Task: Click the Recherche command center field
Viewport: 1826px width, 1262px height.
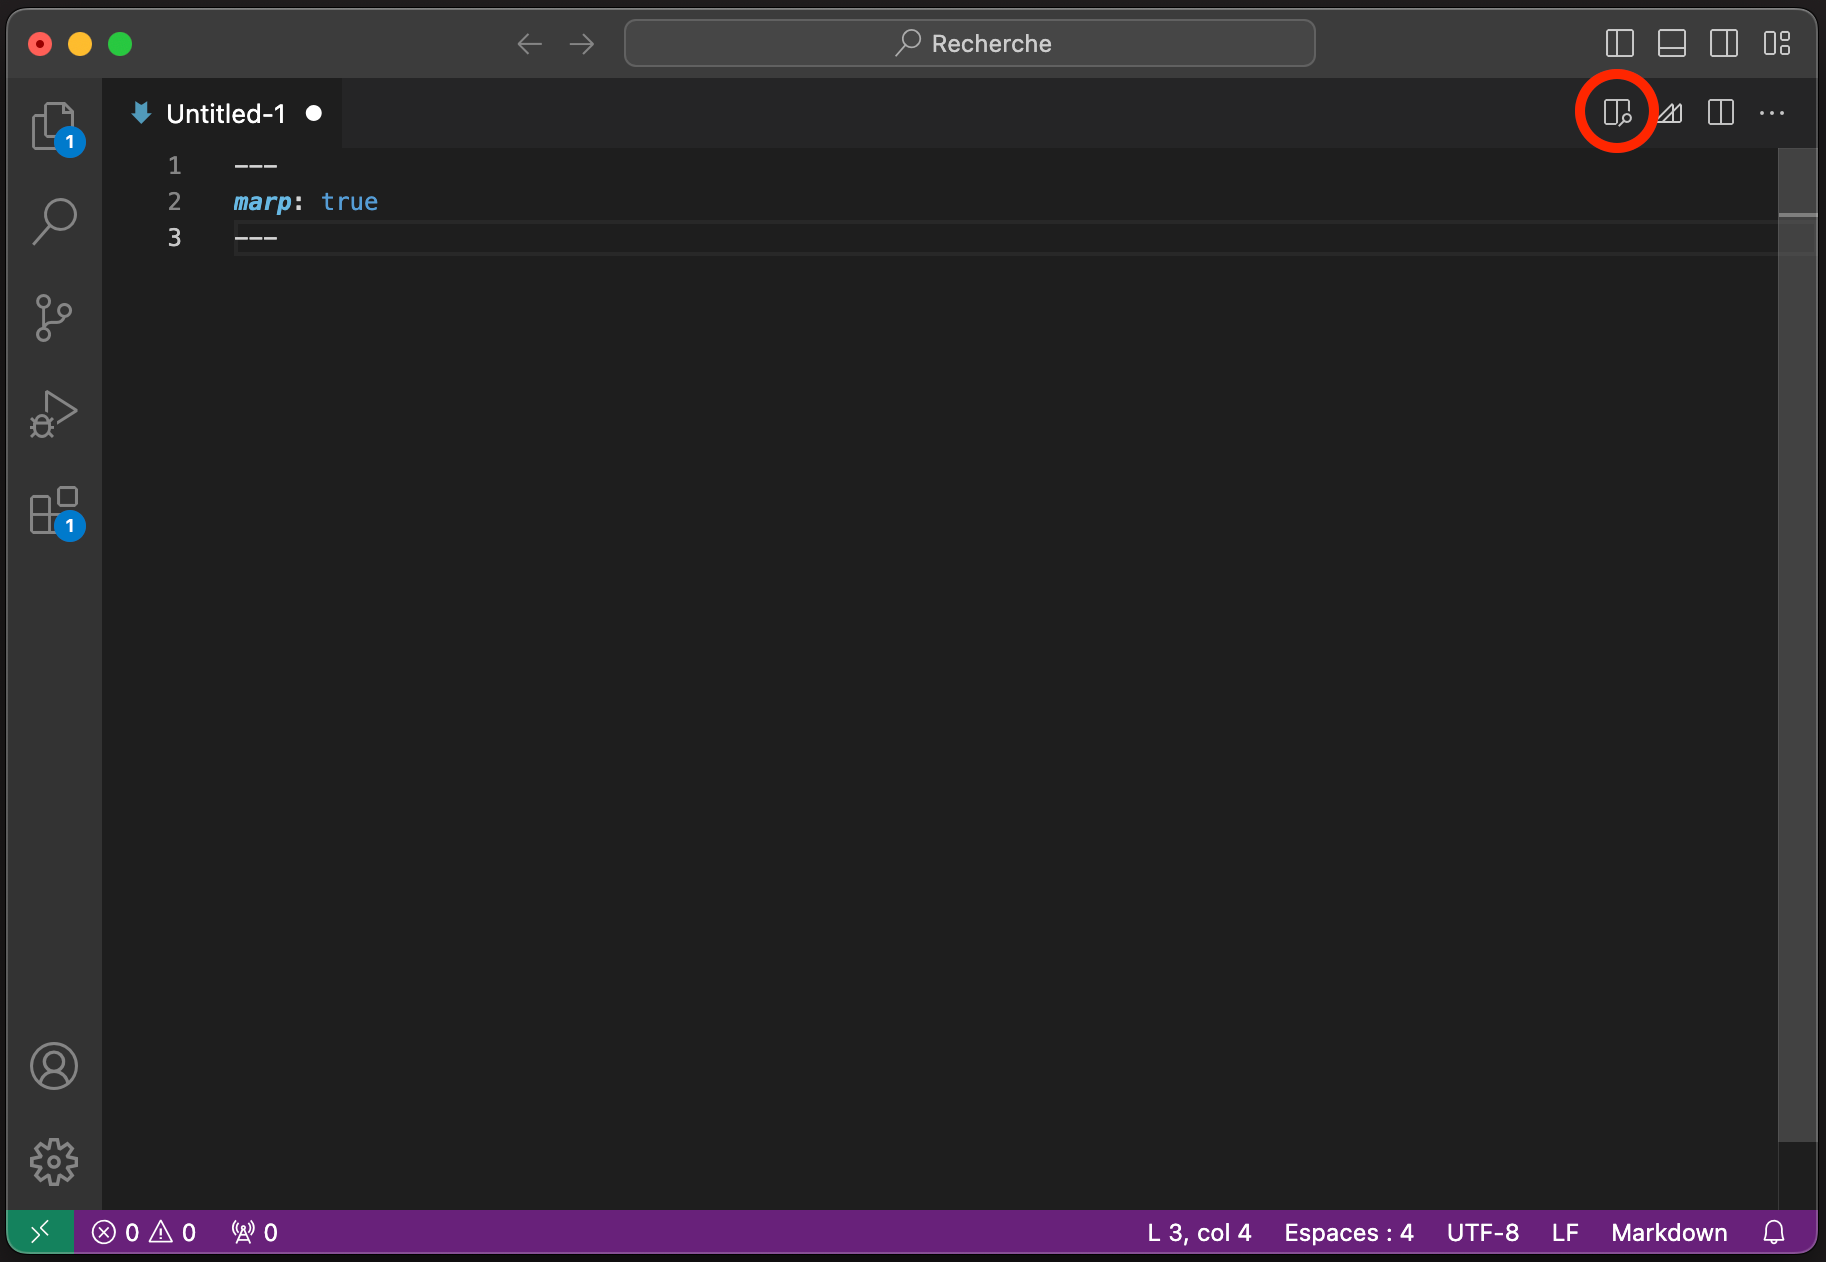Action: tap(970, 43)
